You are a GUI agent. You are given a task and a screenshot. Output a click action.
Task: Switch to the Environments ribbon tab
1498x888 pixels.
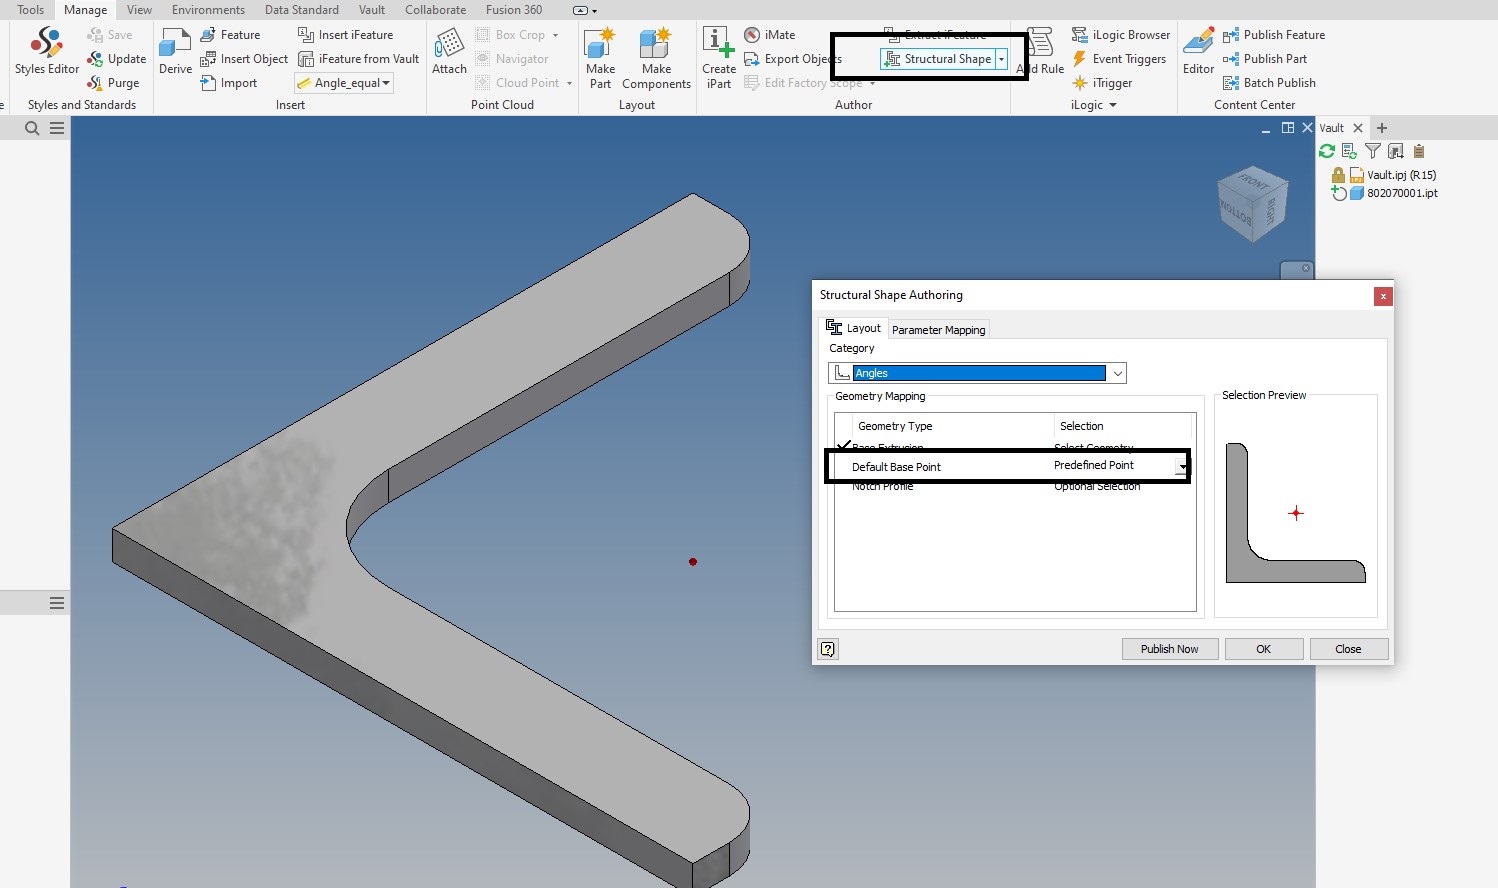coord(208,10)
